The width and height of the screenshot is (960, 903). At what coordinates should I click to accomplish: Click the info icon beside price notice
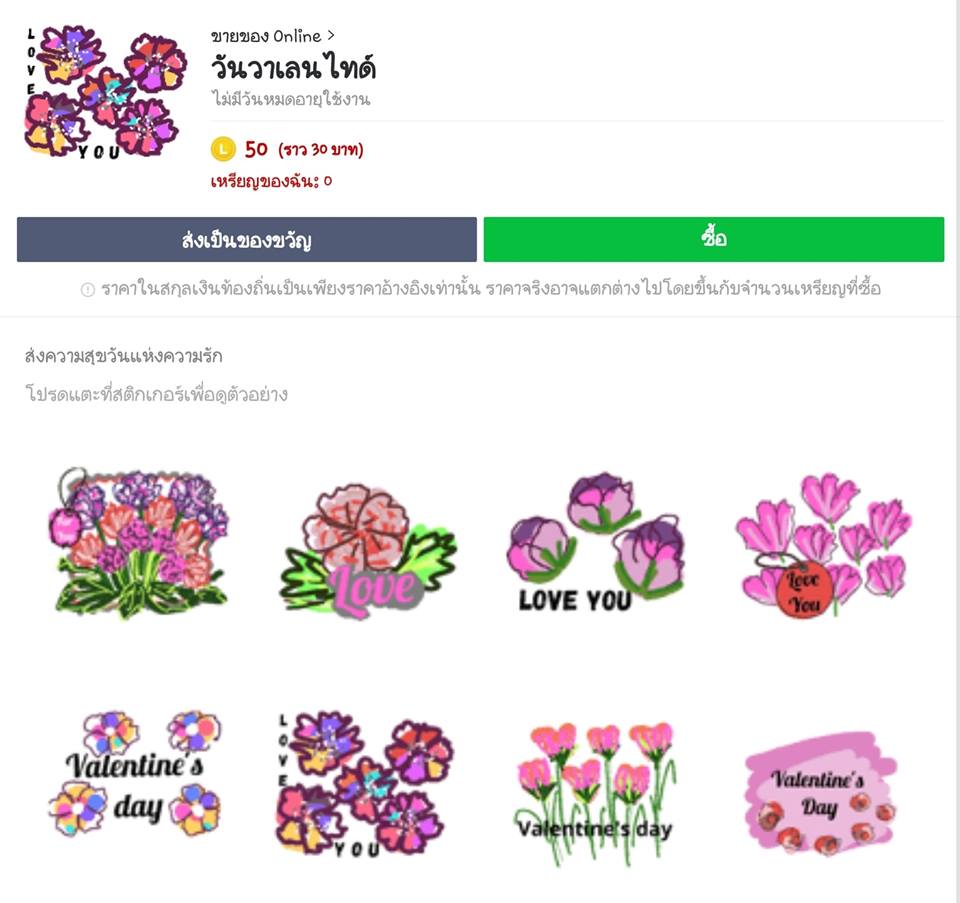pyautogui.click(x=88, y=290)
